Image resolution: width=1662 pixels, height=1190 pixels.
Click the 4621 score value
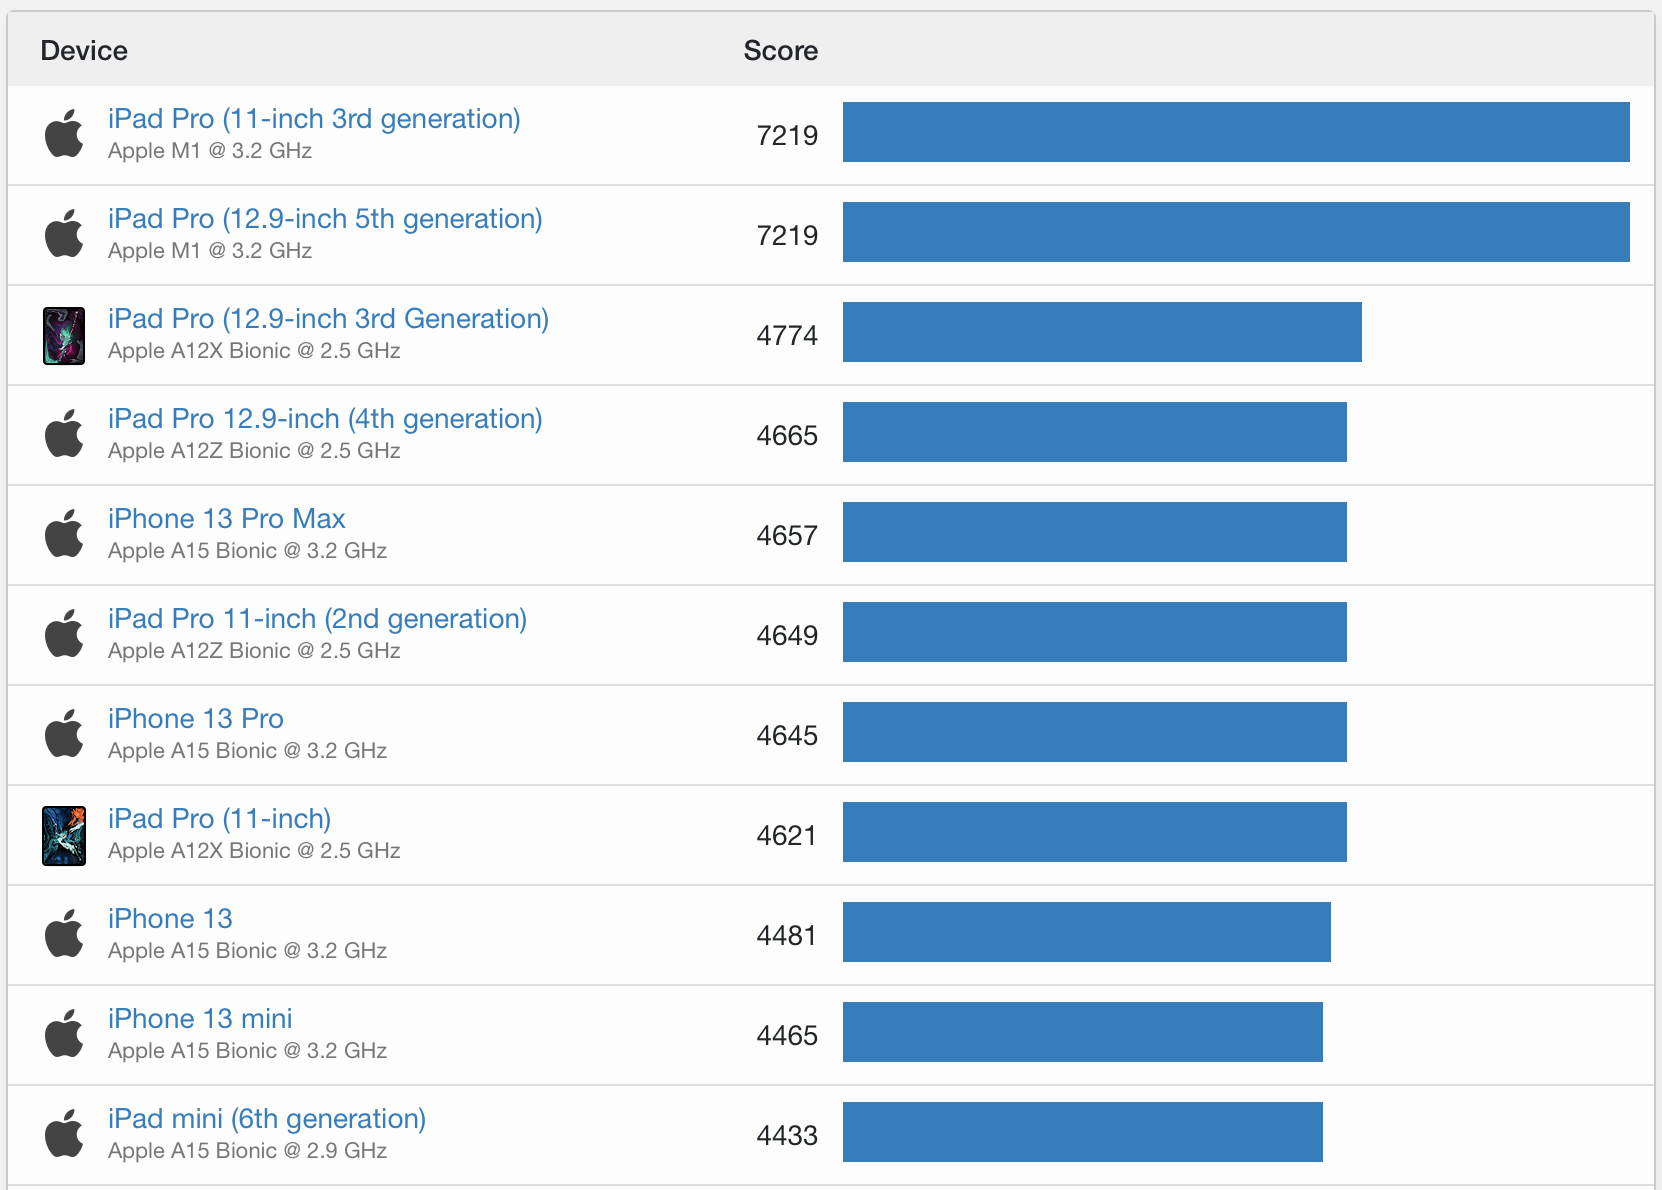(787, 835)
